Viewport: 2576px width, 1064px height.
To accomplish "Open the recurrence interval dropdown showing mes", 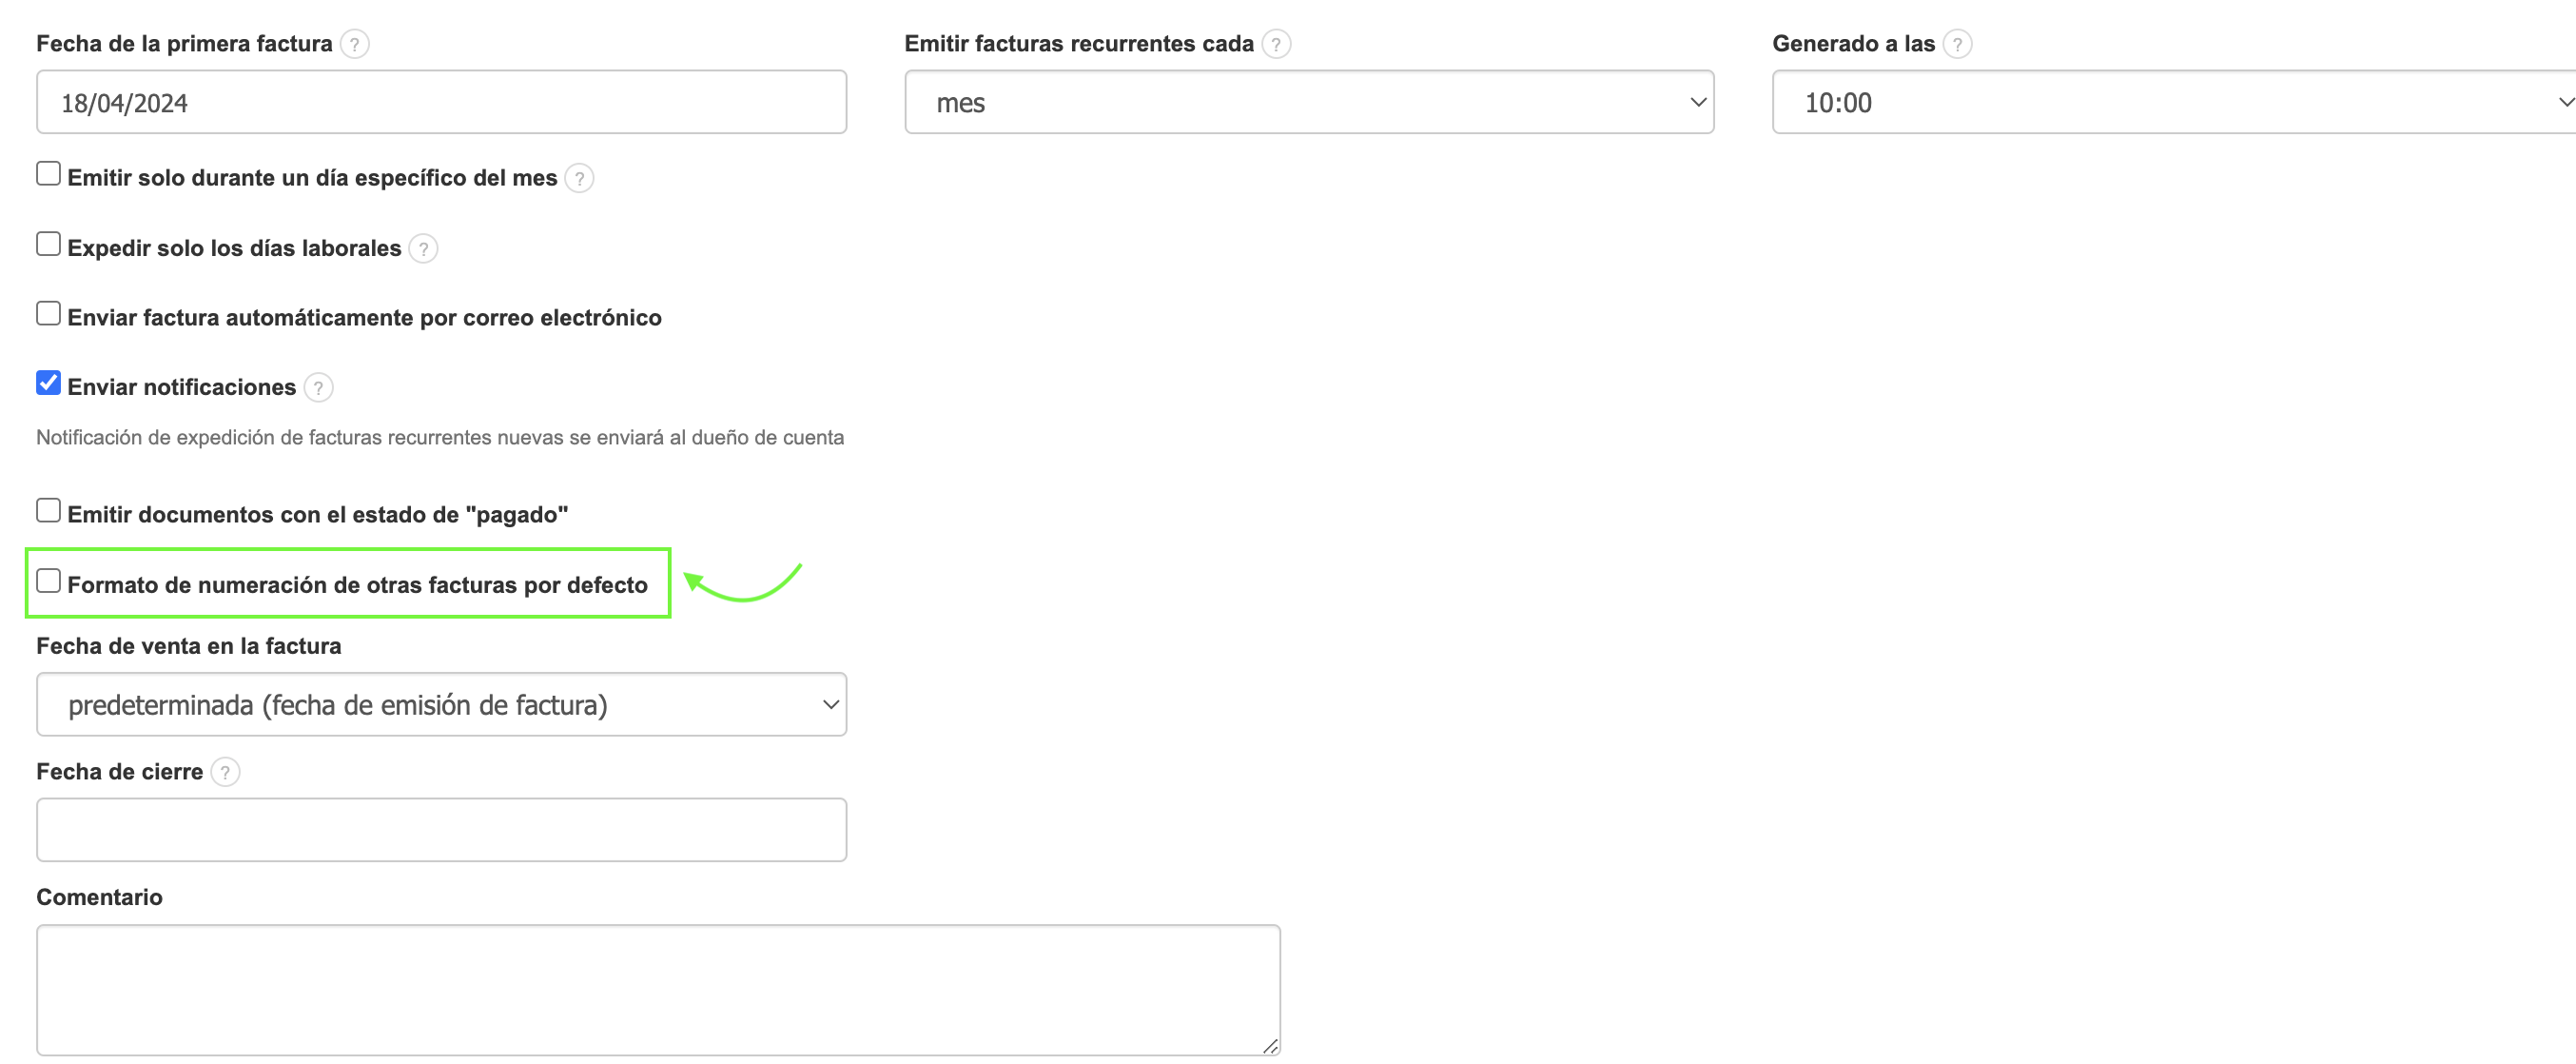I will click(1308, 102).
